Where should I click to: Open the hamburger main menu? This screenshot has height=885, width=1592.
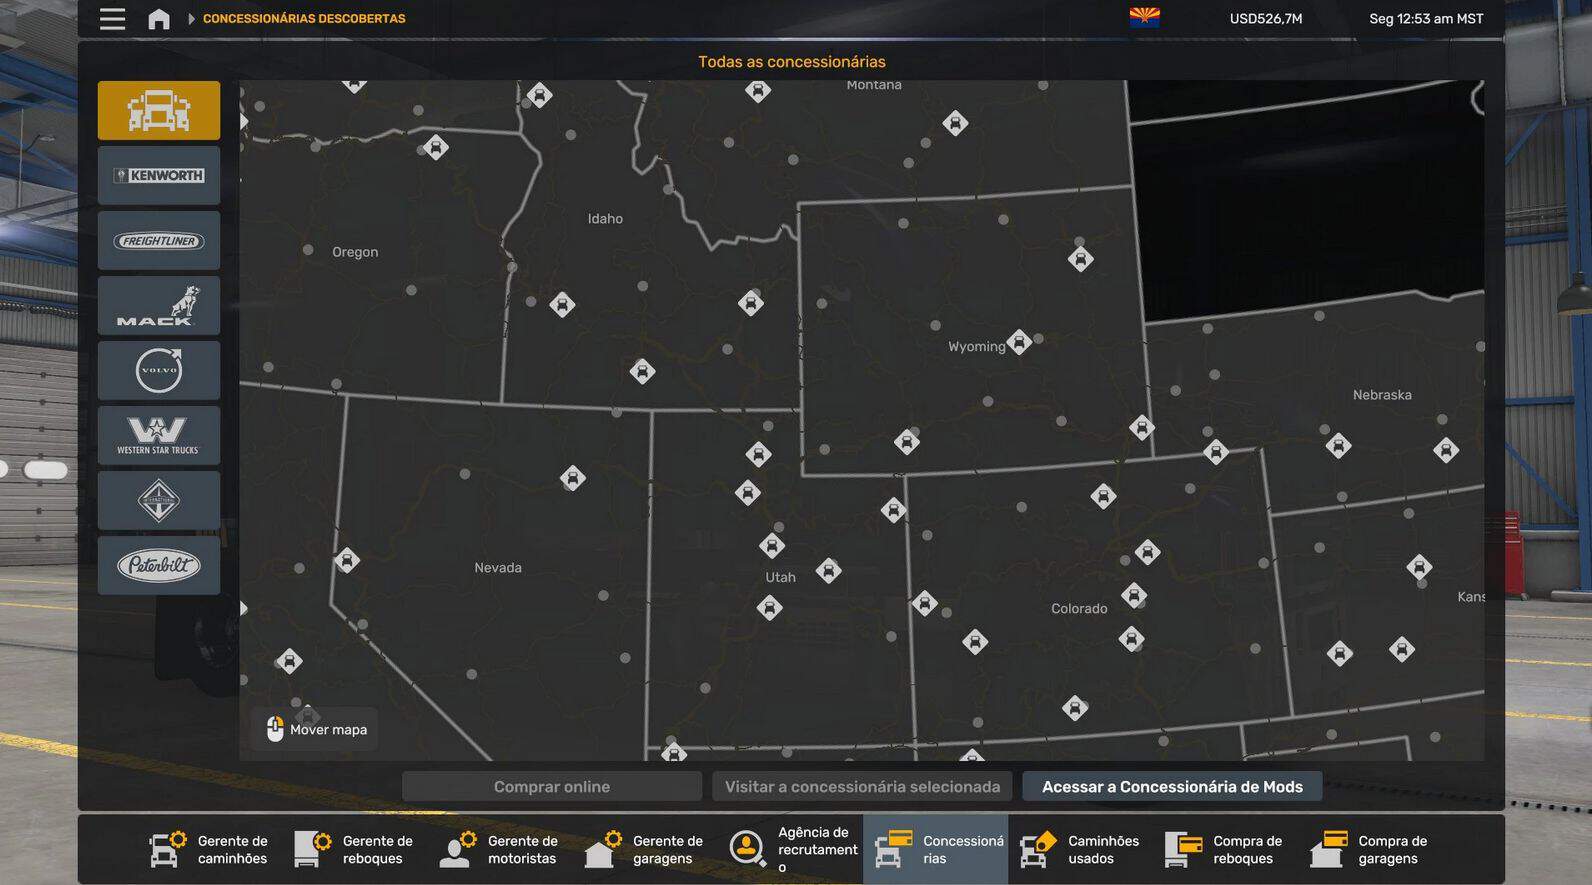pyautogui.click(x=112, y=19)
